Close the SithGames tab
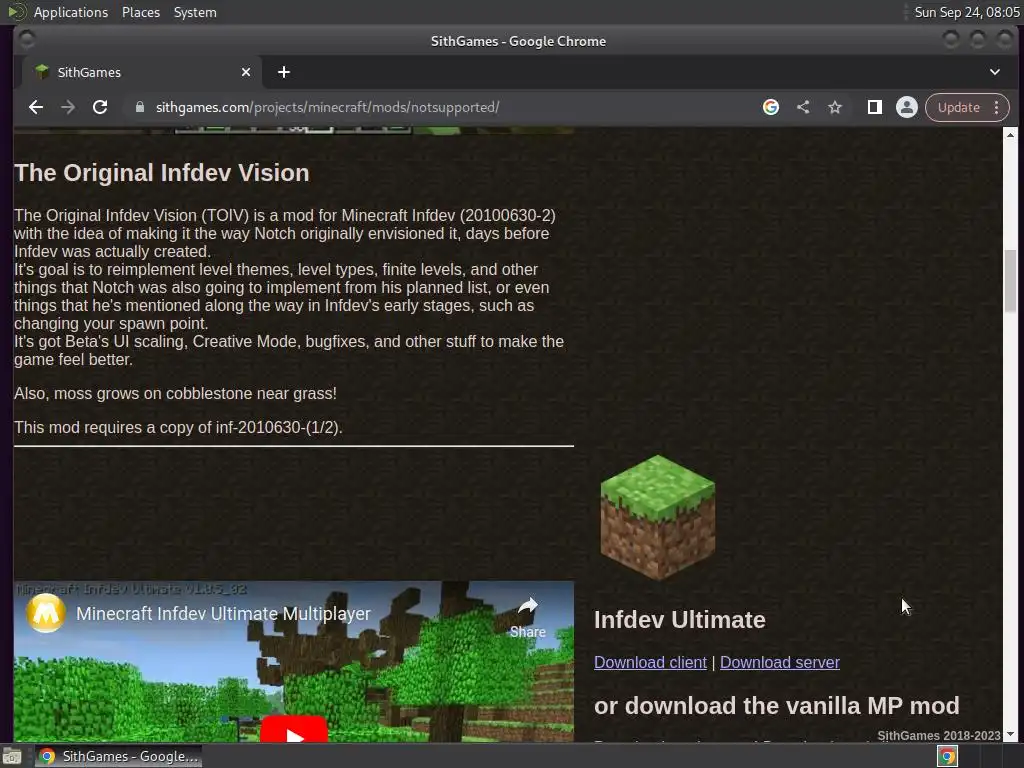 (246, 72)
